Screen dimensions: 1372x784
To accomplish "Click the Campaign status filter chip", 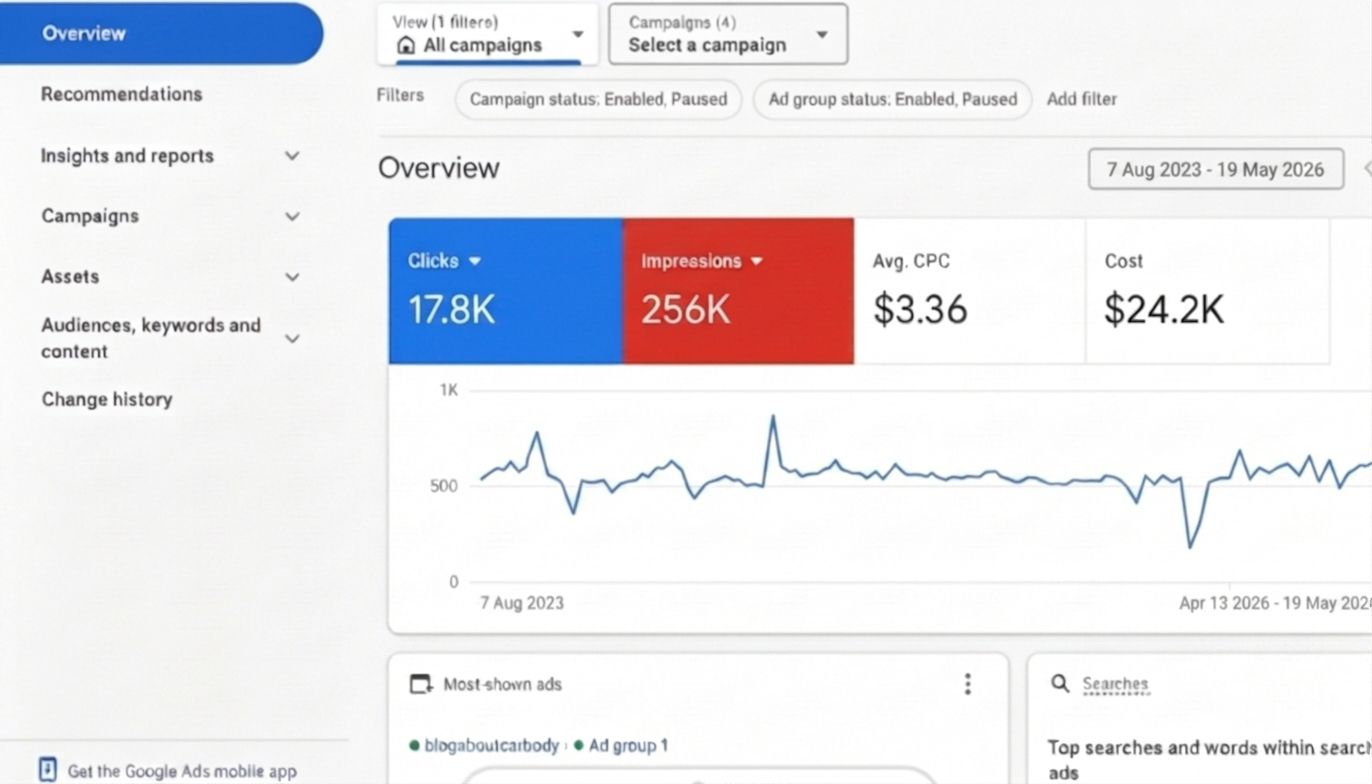I will pos(598,99).
